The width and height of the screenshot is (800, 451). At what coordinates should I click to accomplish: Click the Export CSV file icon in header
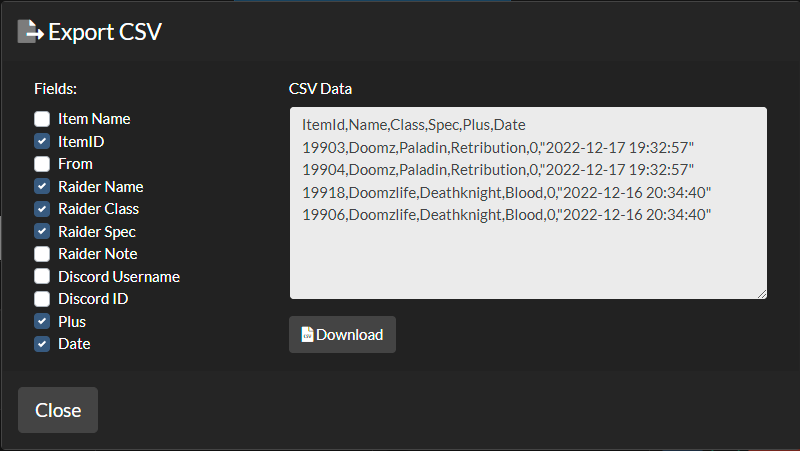[x=30, y=32]
